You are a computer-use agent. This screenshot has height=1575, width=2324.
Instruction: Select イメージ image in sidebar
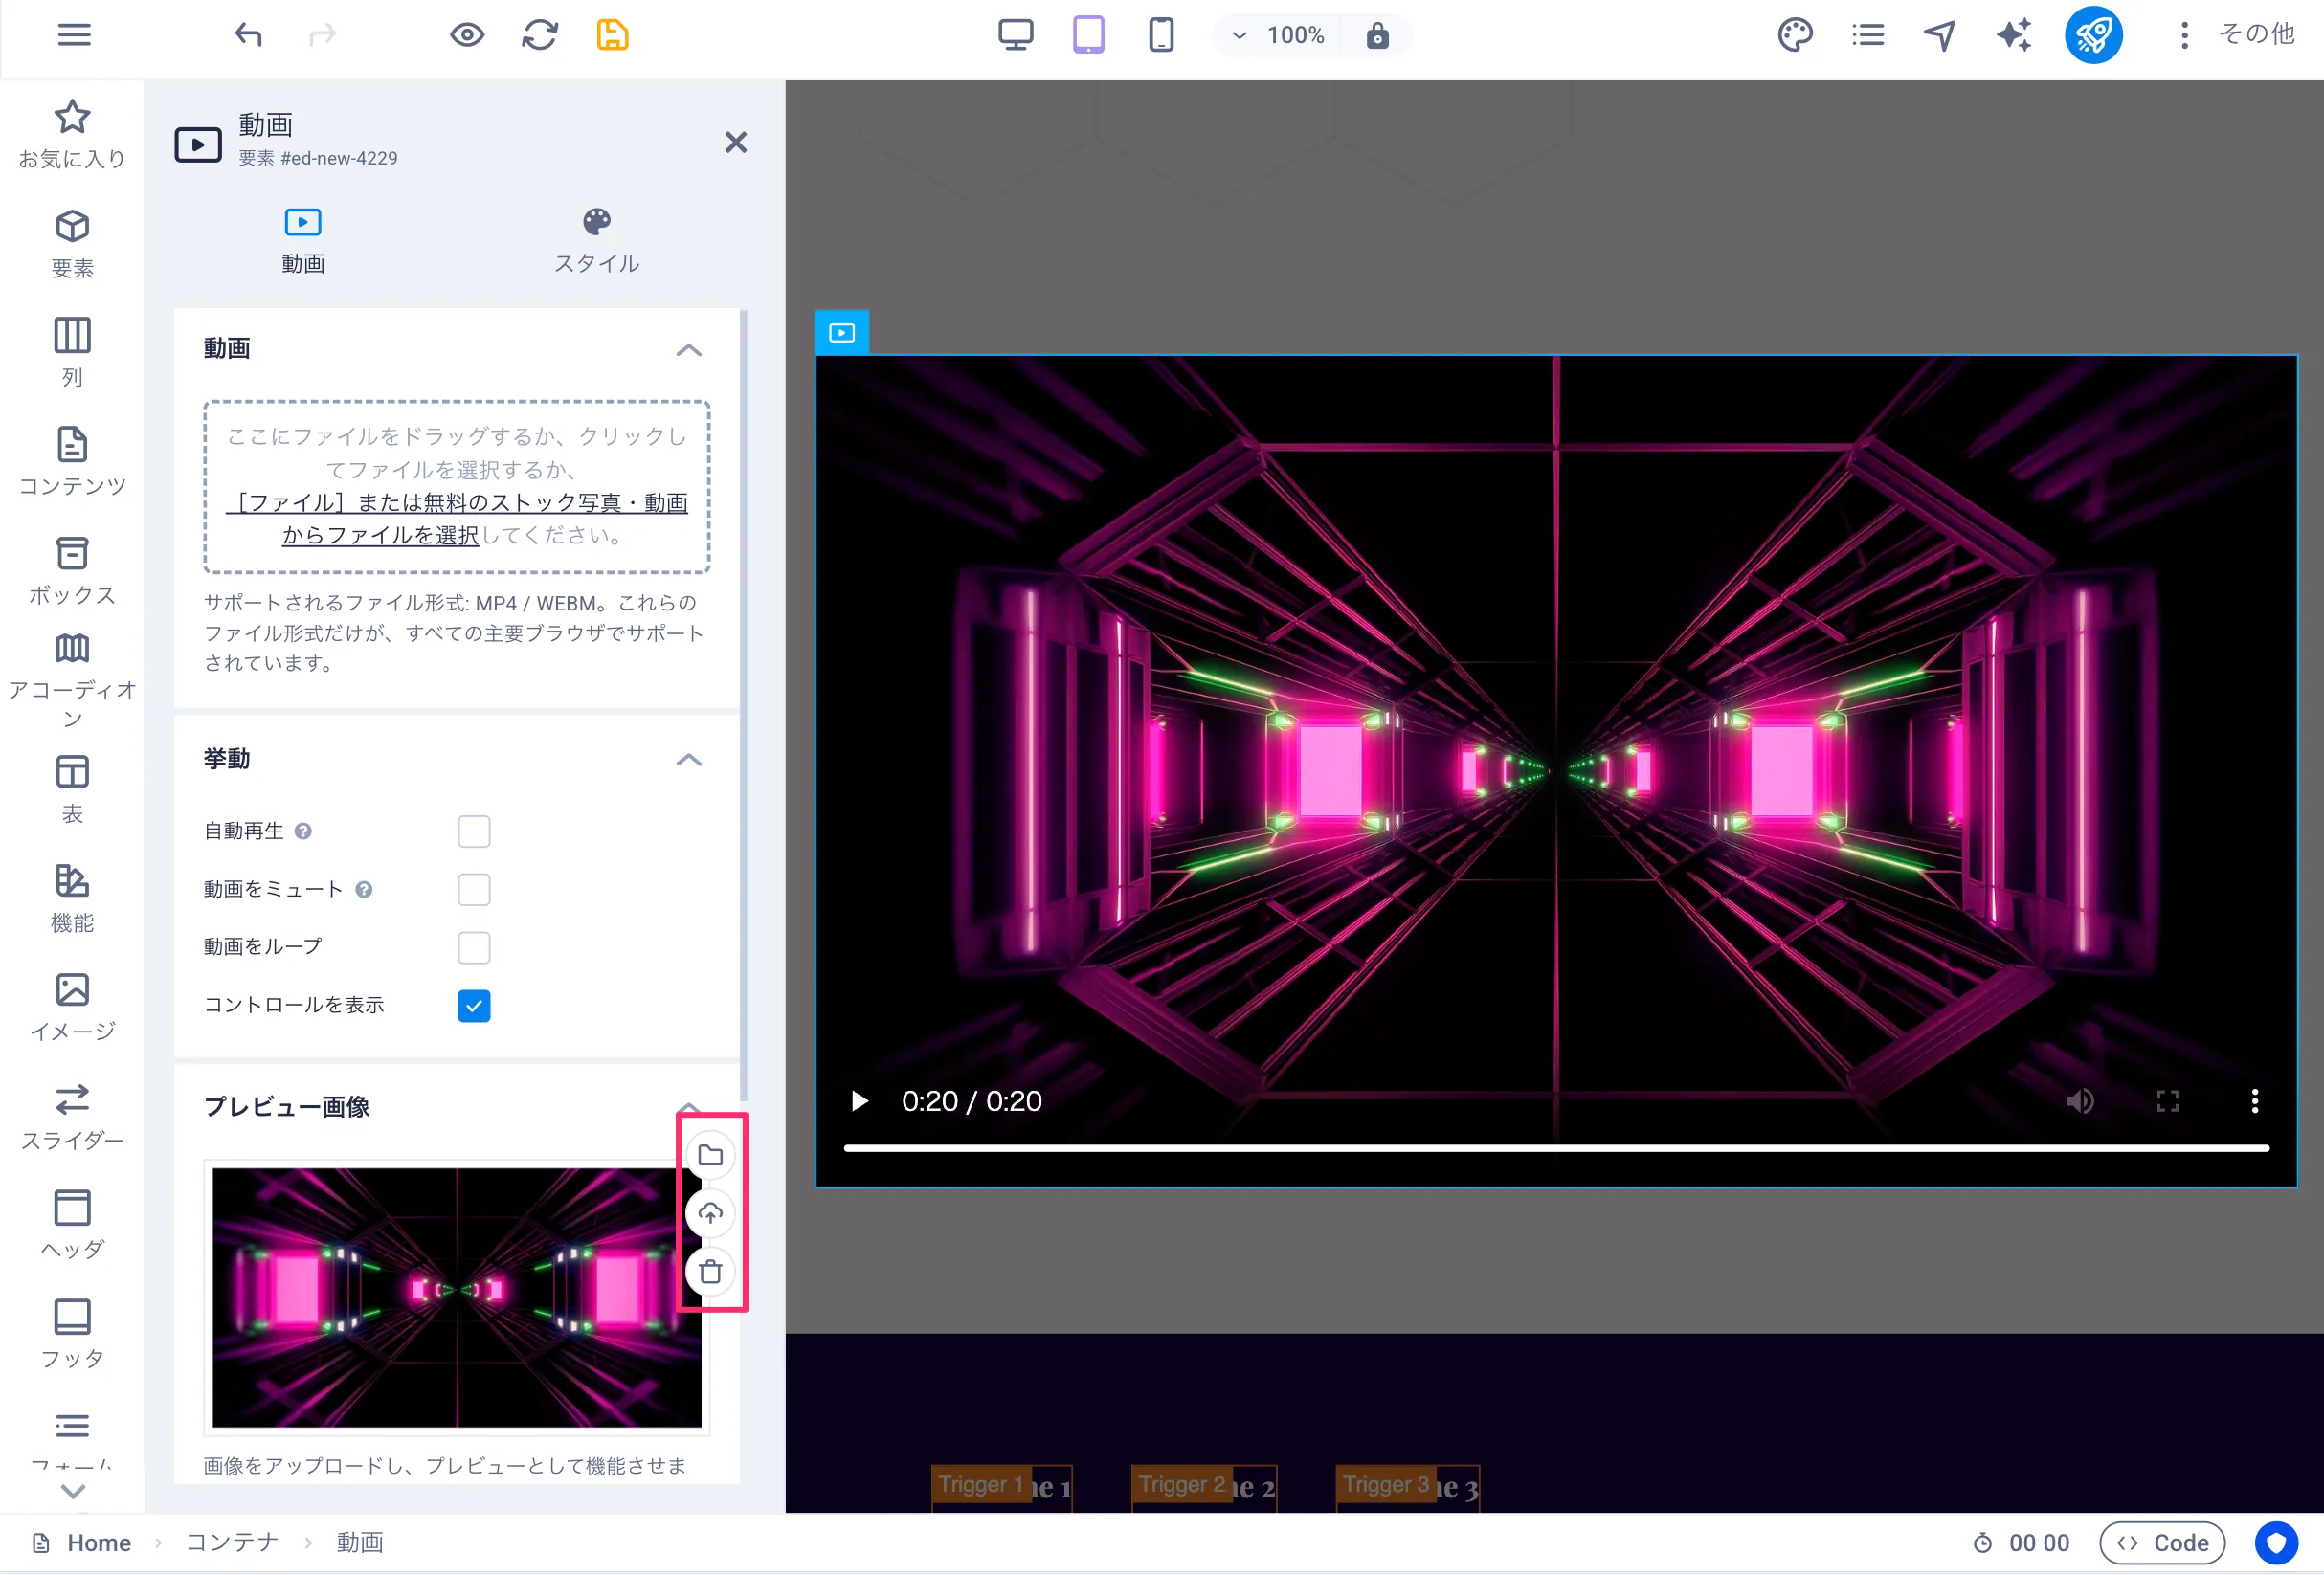[72, 1008]
